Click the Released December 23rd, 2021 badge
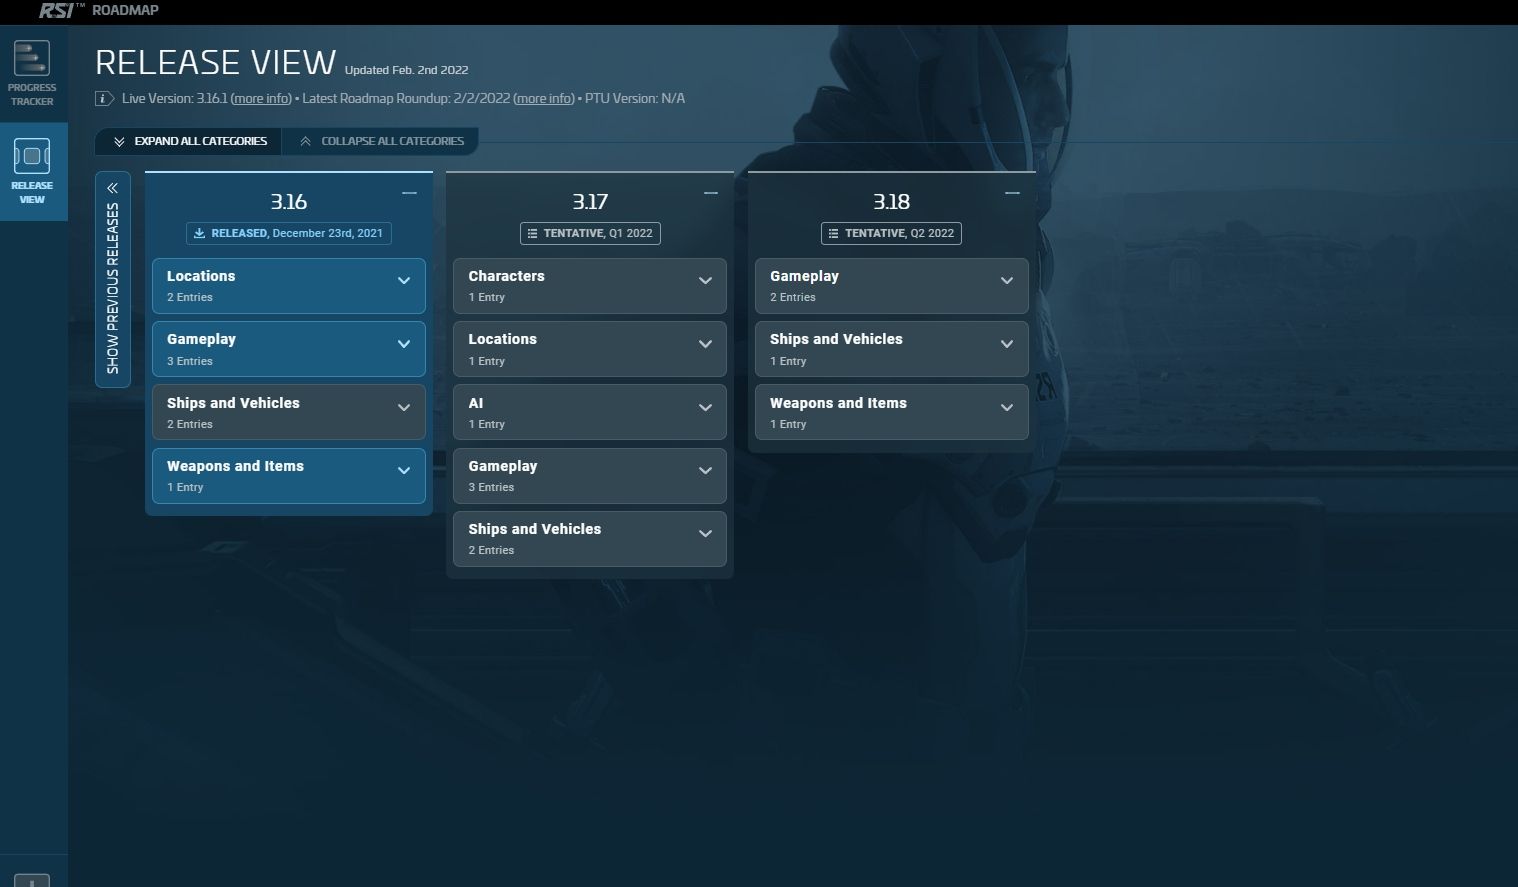The height and width of the screenshot is (887, 1518). [x=289, y=233]
